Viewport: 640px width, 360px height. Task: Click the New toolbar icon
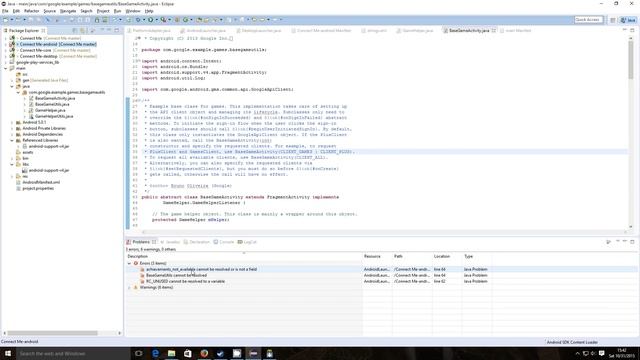(x=5, y=20)
